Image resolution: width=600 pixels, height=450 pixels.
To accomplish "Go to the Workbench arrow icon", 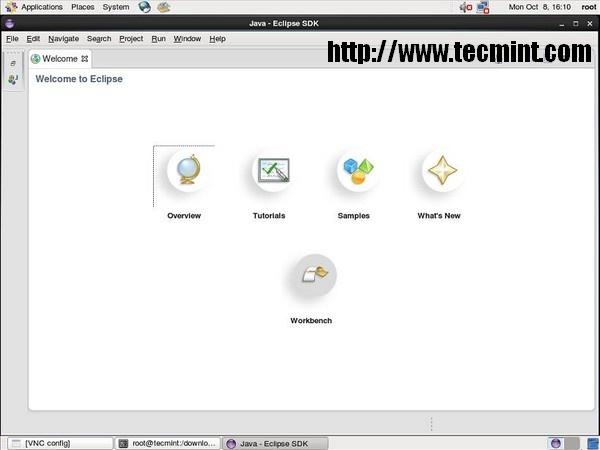I will (x=315, y=275).
